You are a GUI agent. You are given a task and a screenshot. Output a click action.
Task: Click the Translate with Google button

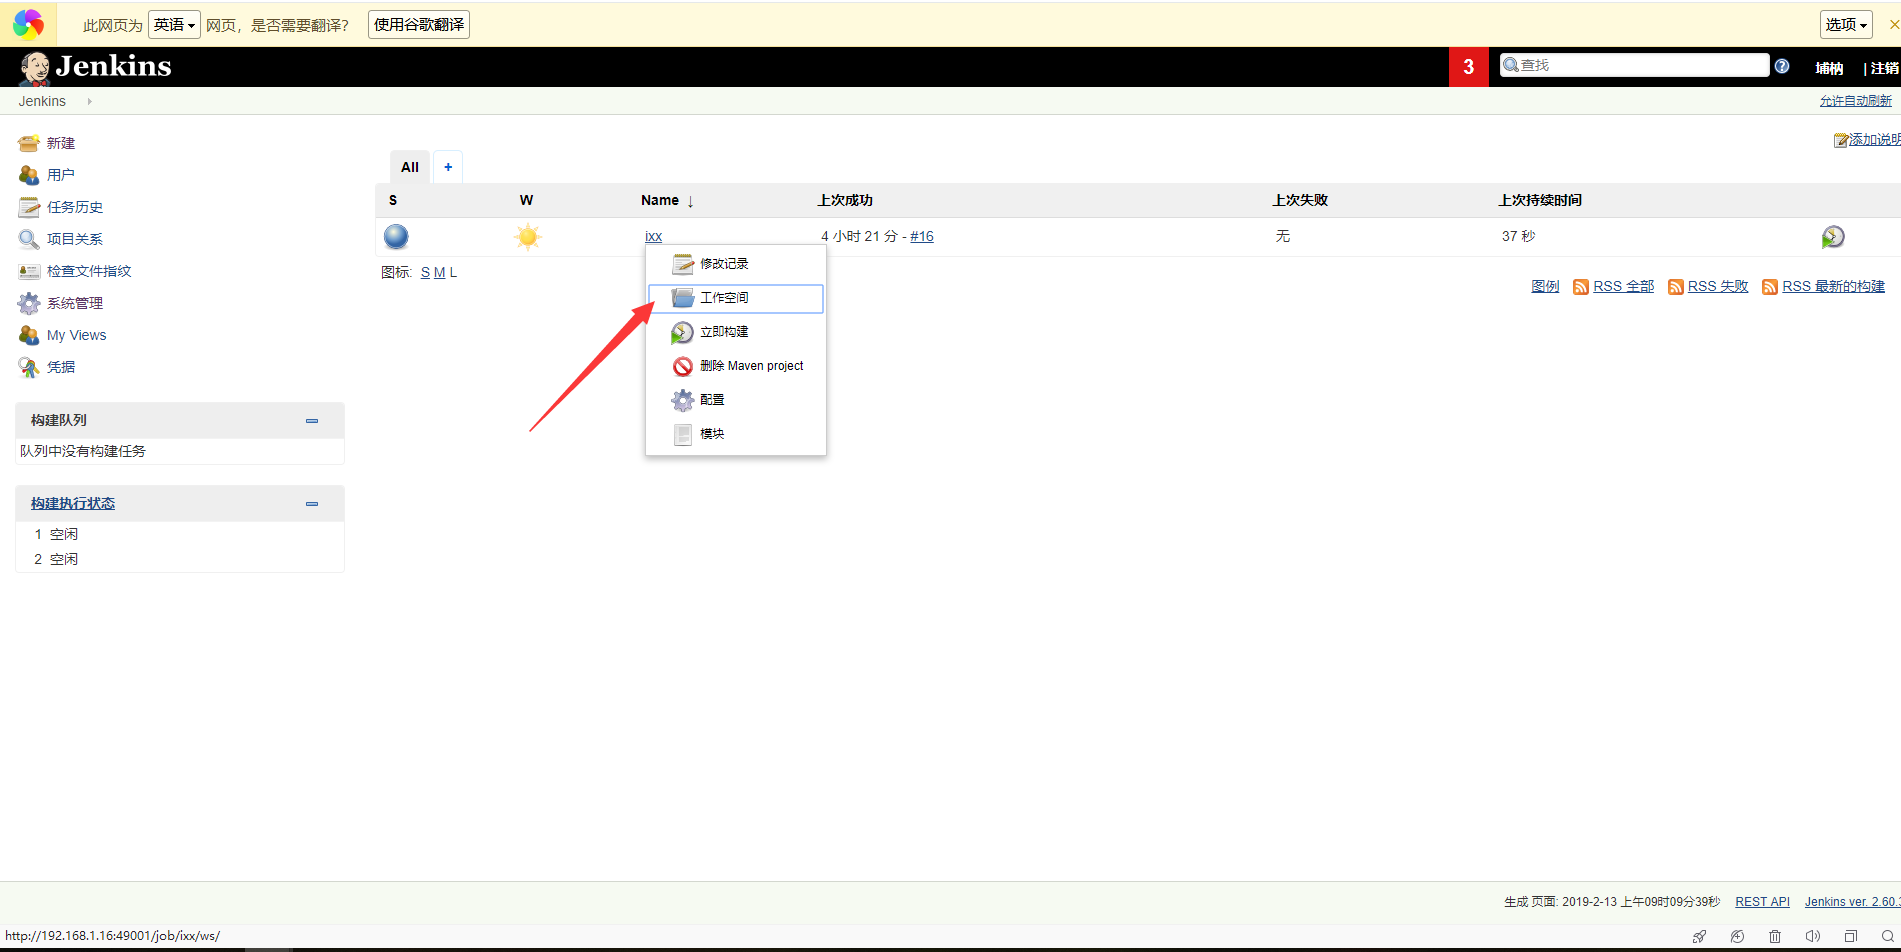pyautogui.click(x=419, y=25)
